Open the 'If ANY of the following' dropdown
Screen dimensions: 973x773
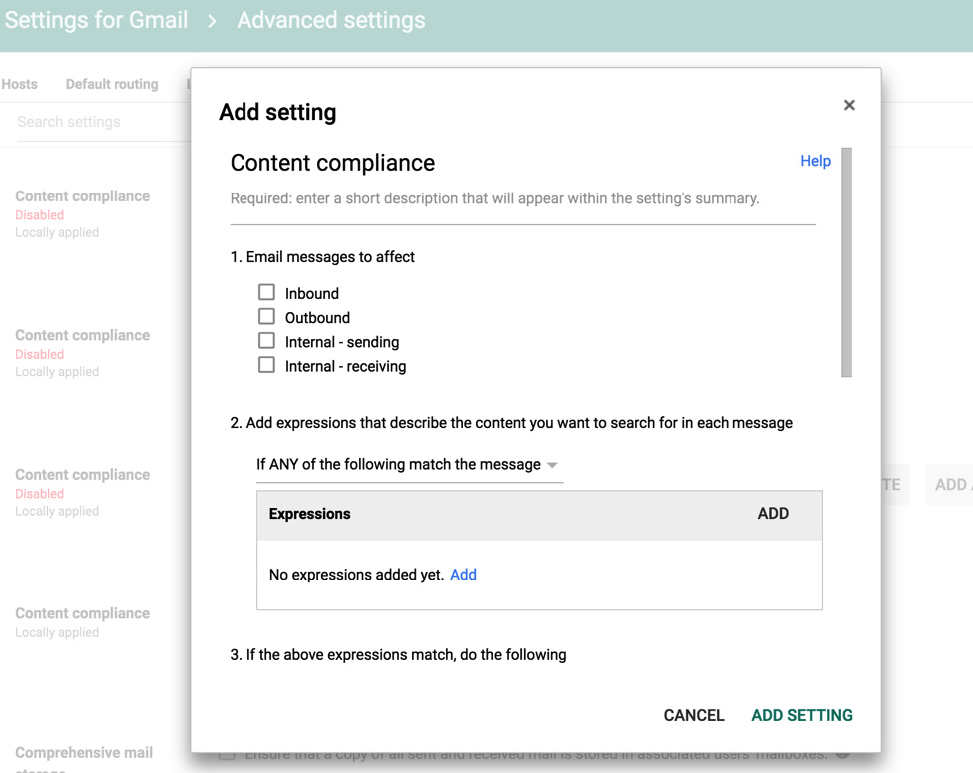point(409,465)
